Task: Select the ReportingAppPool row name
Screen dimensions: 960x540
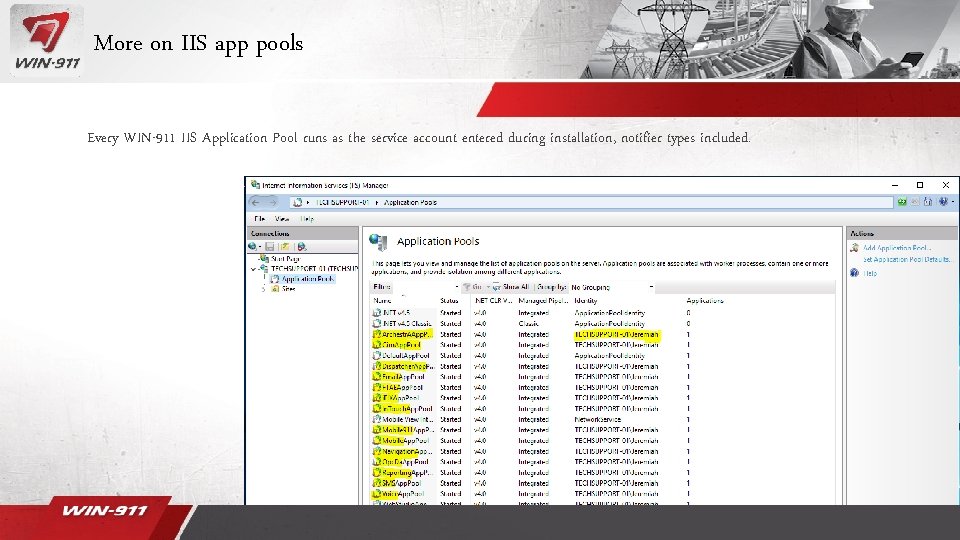Action: [407, 473]
